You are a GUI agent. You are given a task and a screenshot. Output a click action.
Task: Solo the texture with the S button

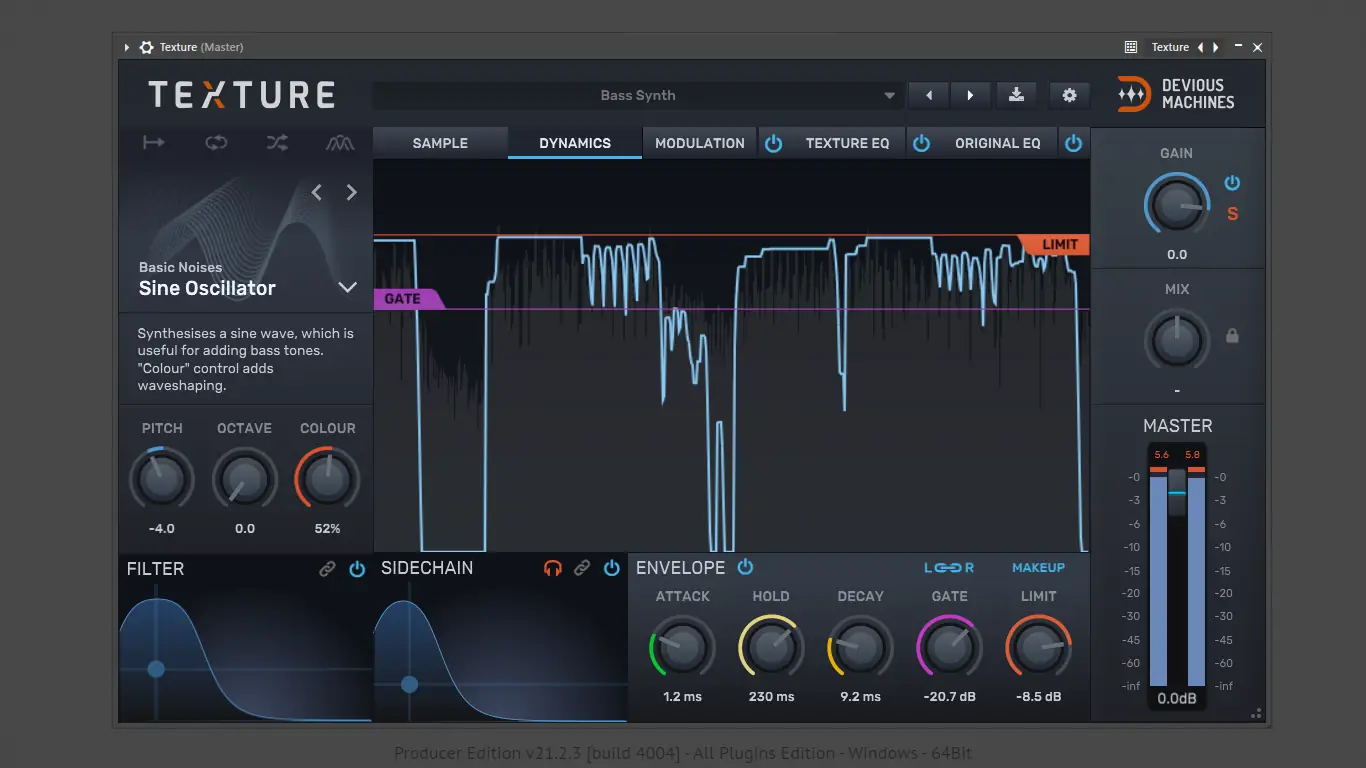point(1232,214)
